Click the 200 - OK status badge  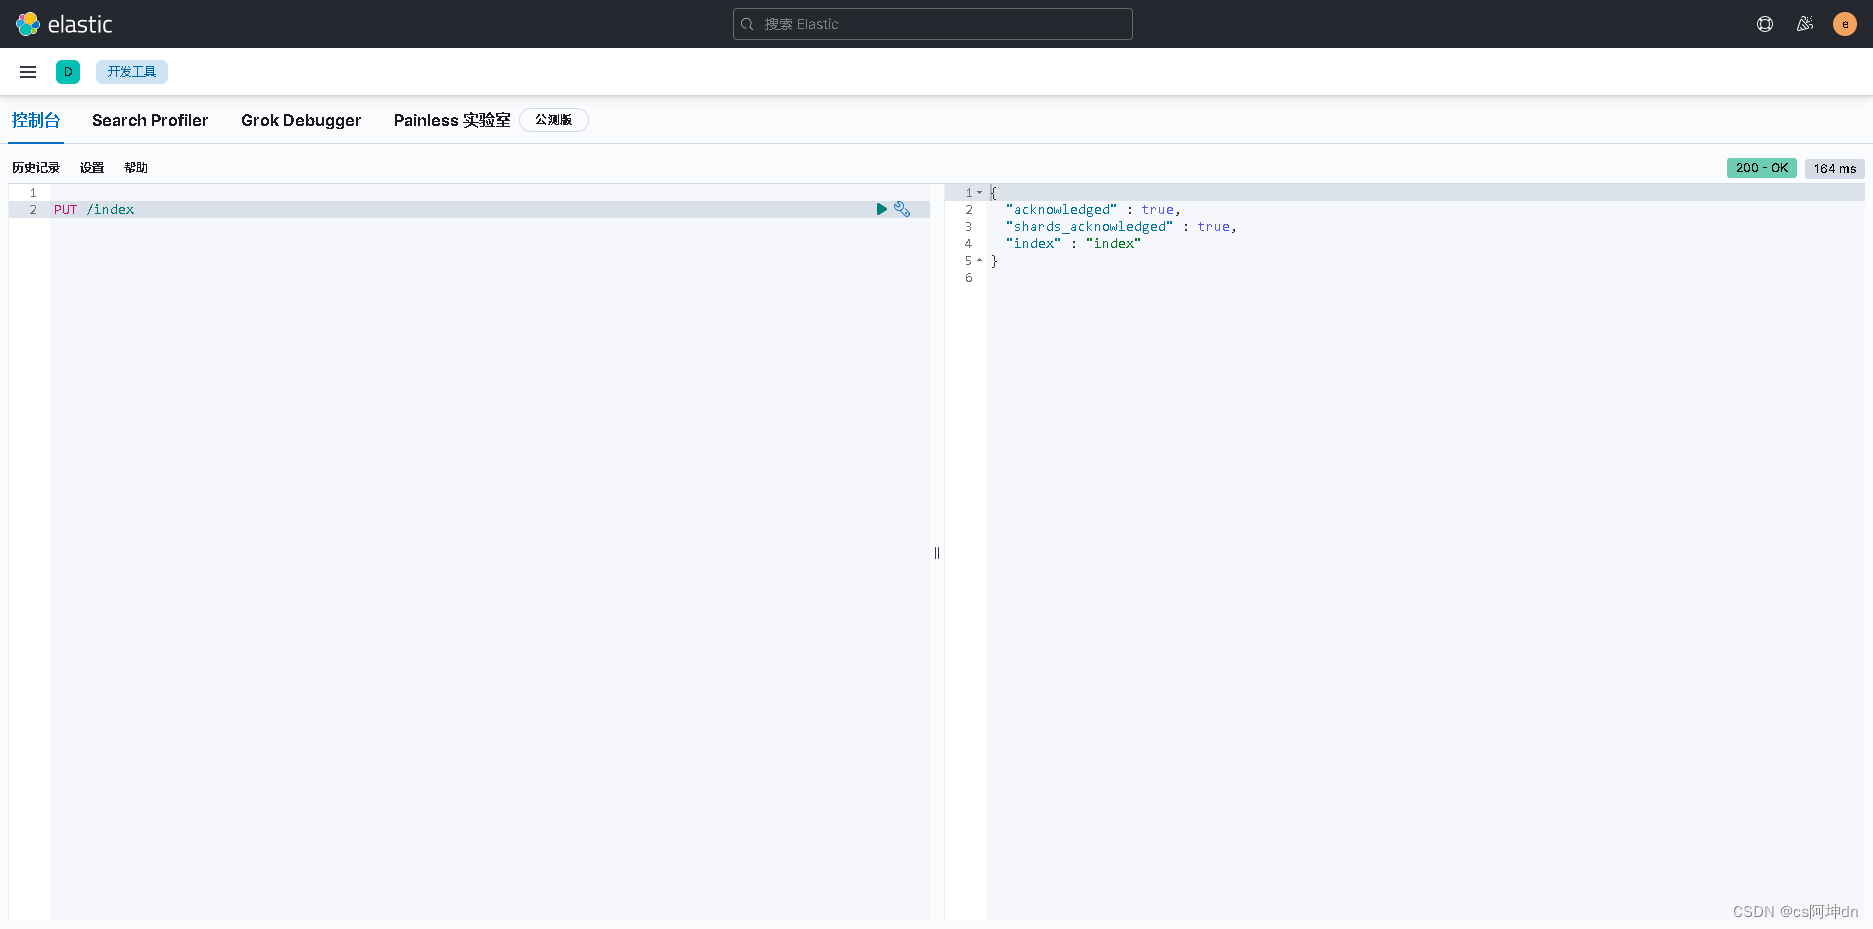[1762, 168]
